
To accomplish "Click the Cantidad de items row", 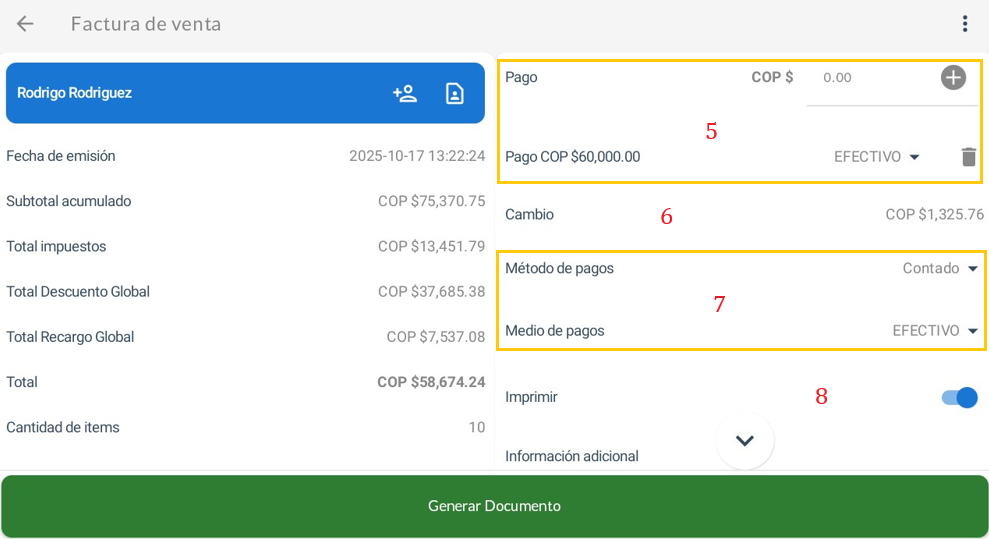I will [x=245, y=427].
